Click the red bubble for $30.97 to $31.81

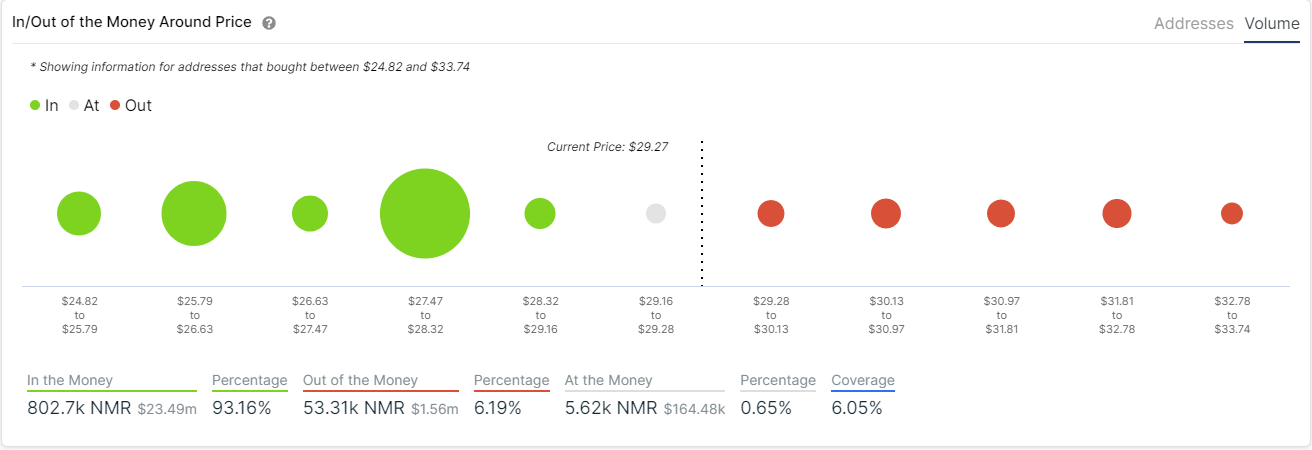coord(1001,214)
